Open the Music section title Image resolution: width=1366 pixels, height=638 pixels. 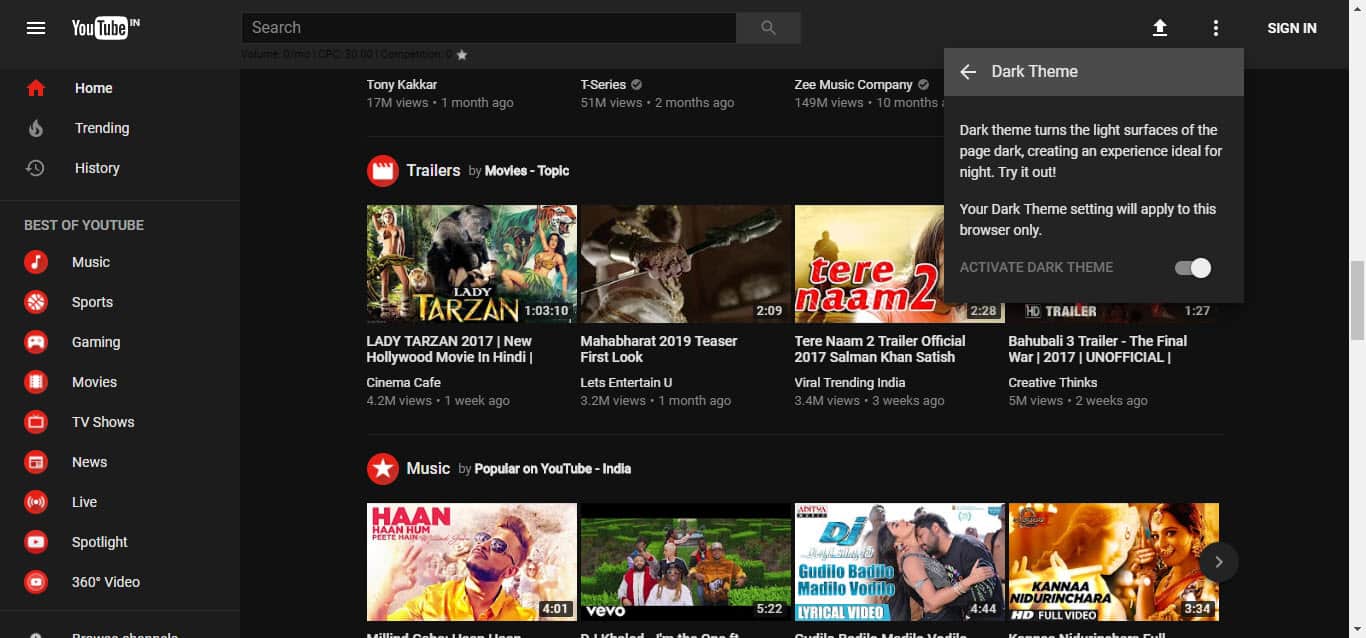pos(428,468)
